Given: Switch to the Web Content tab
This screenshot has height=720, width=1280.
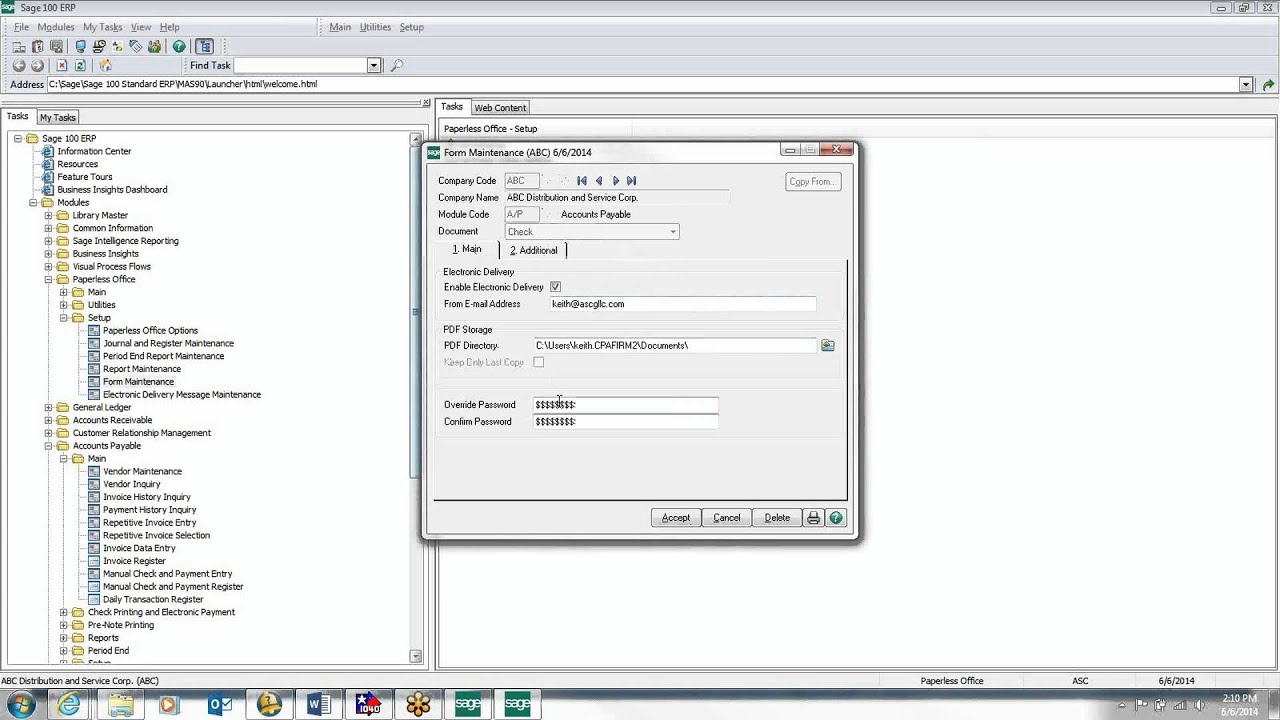Looking at the screenshot, I should coord(500,107).
